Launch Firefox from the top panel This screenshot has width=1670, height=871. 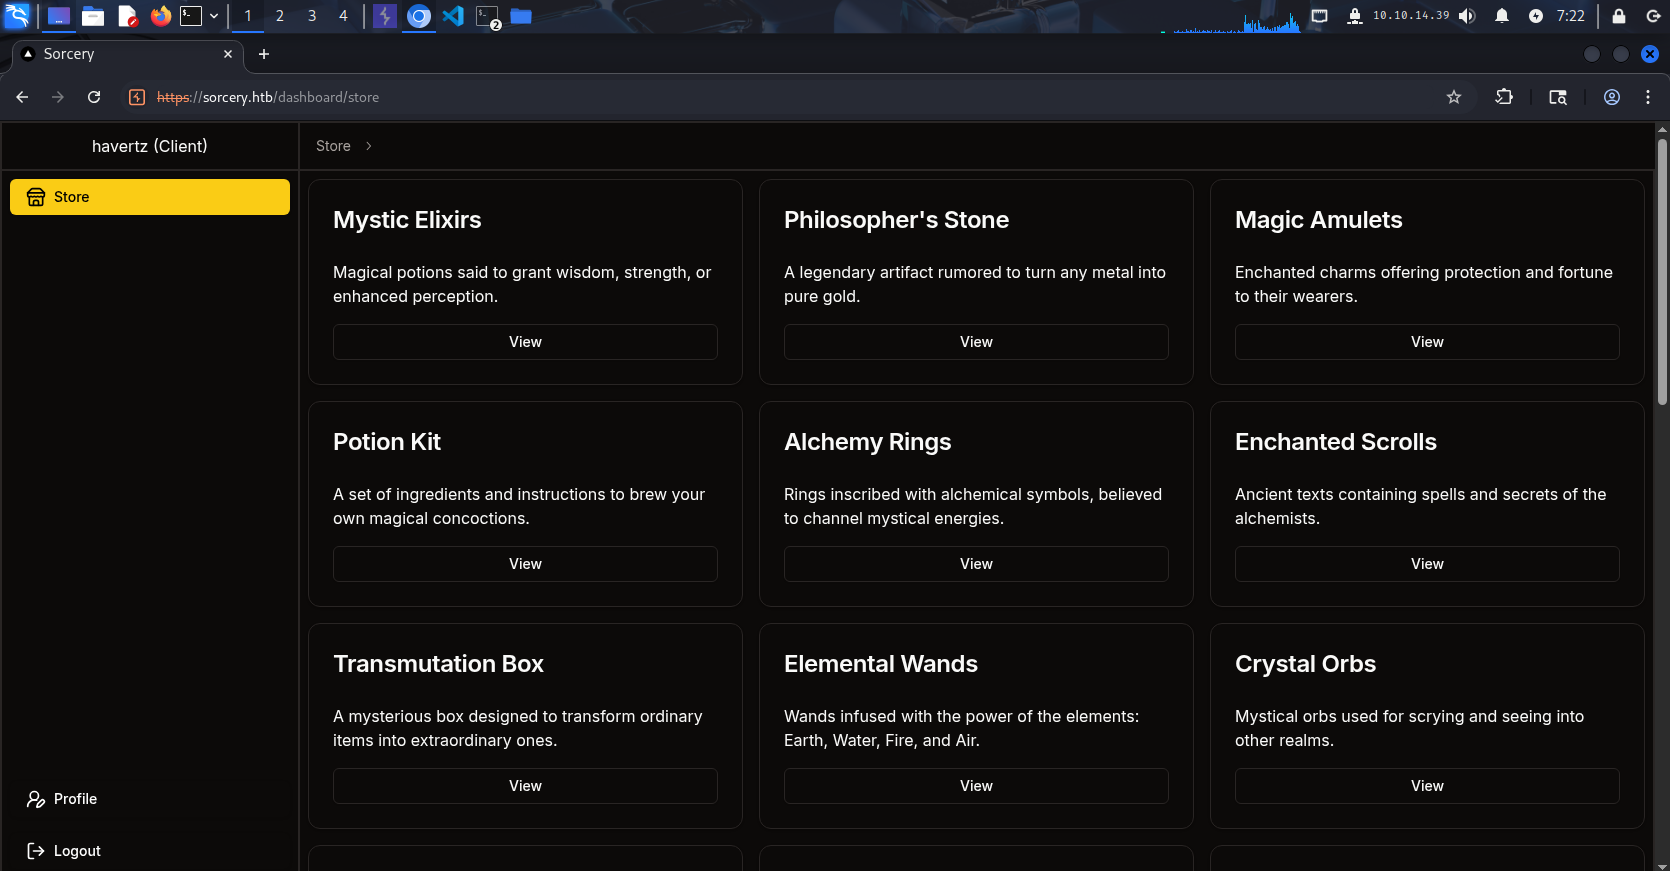click(x=160, y=16)
